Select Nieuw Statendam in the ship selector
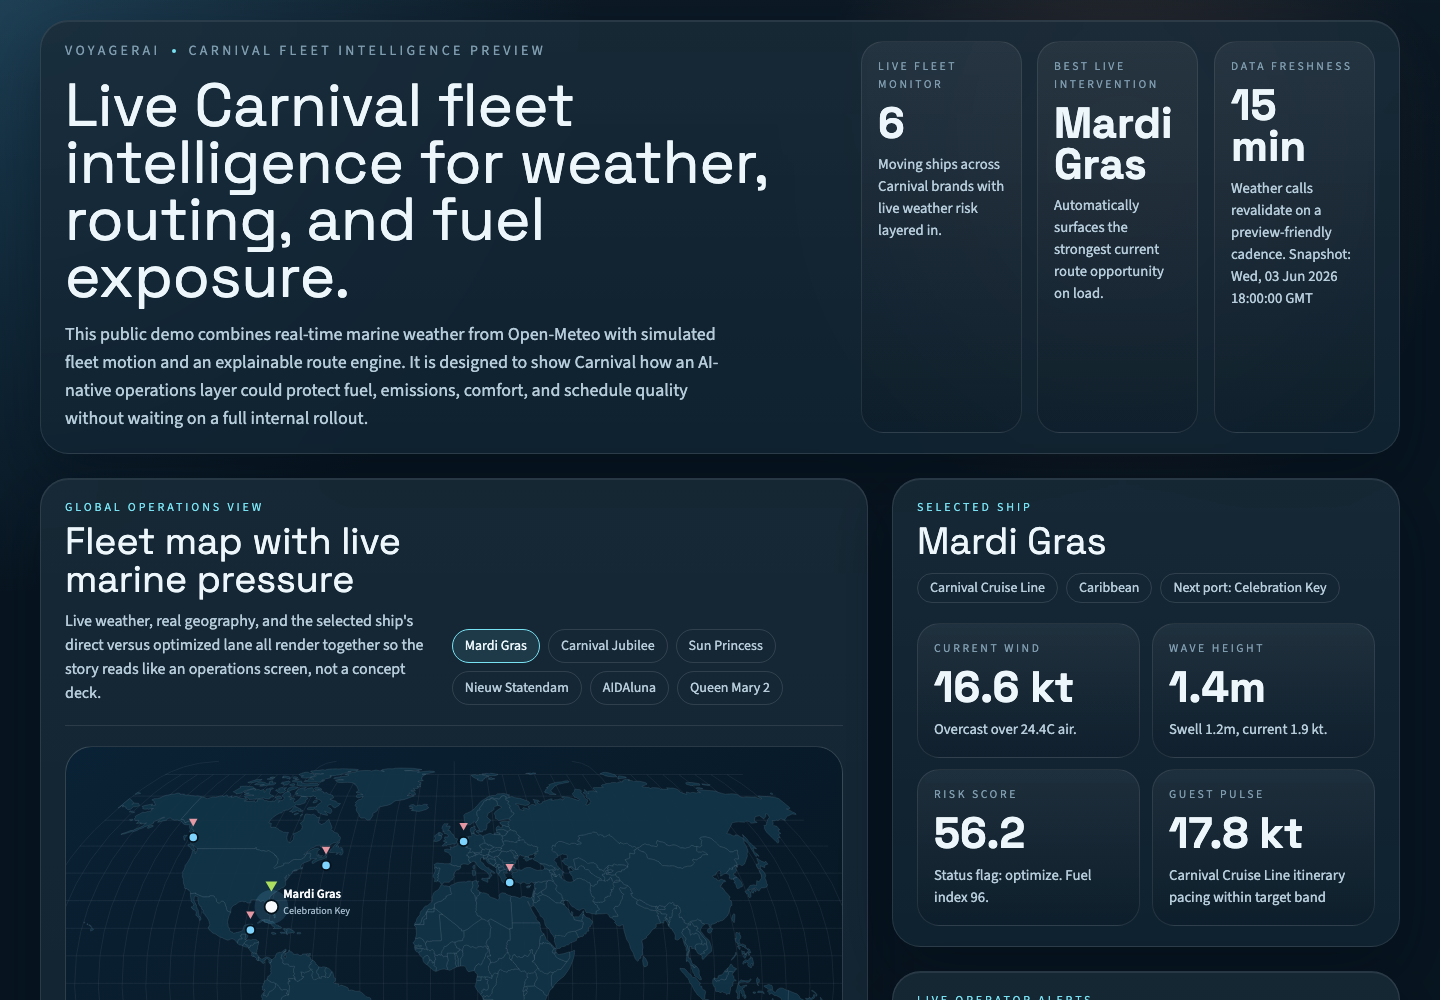This screenshot has height=1000, width=1440. coord(517,688)
